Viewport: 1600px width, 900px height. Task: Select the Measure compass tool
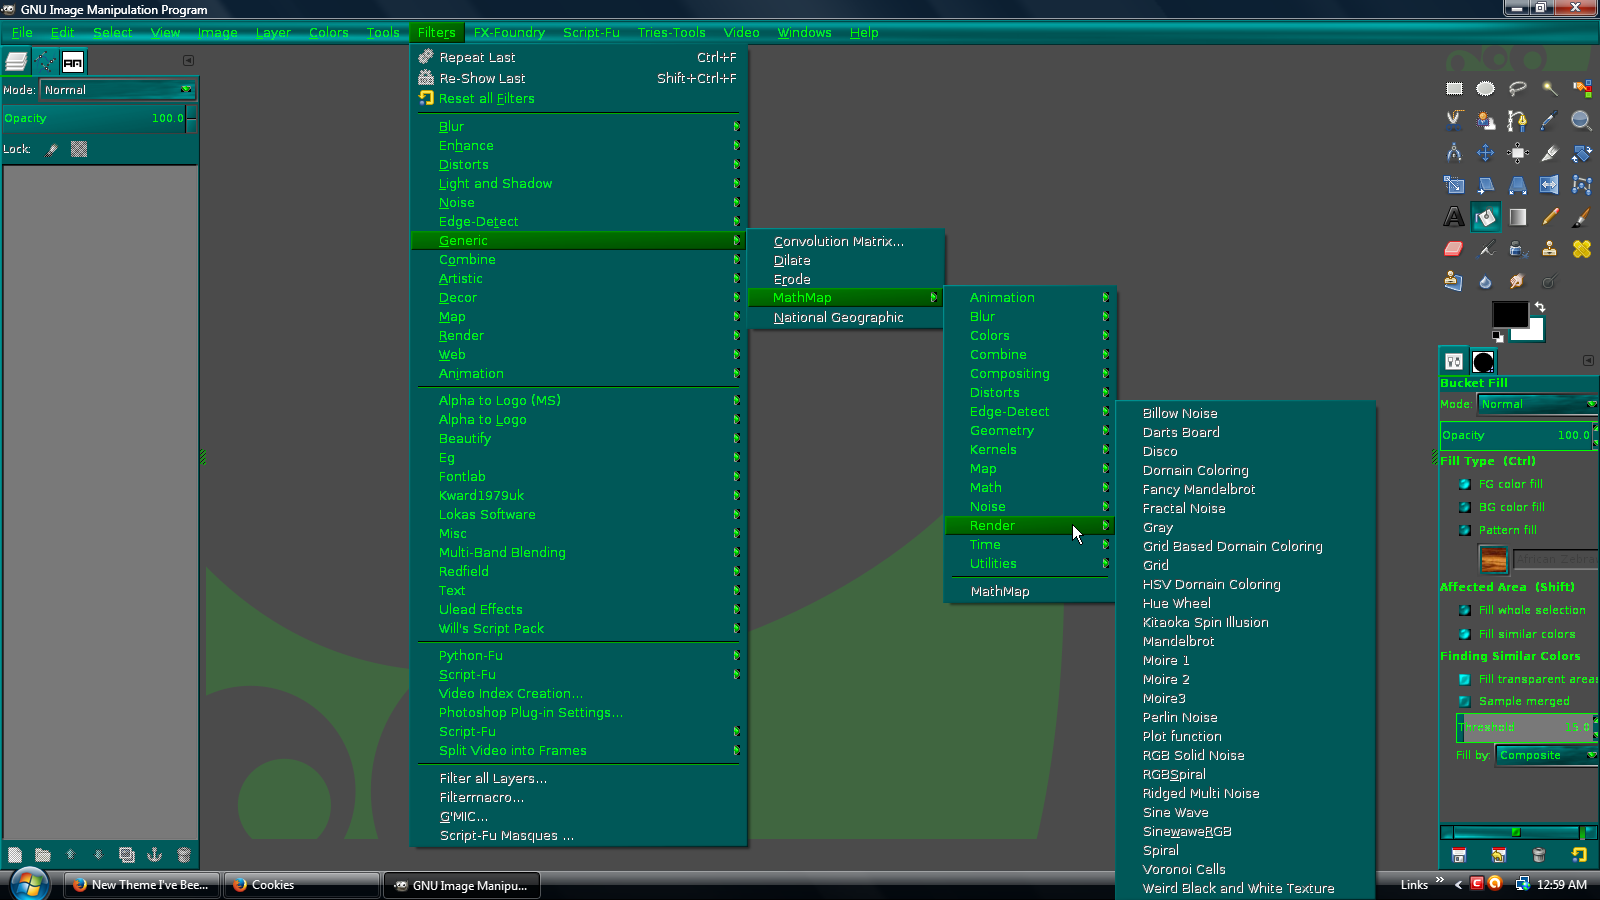1454,153
